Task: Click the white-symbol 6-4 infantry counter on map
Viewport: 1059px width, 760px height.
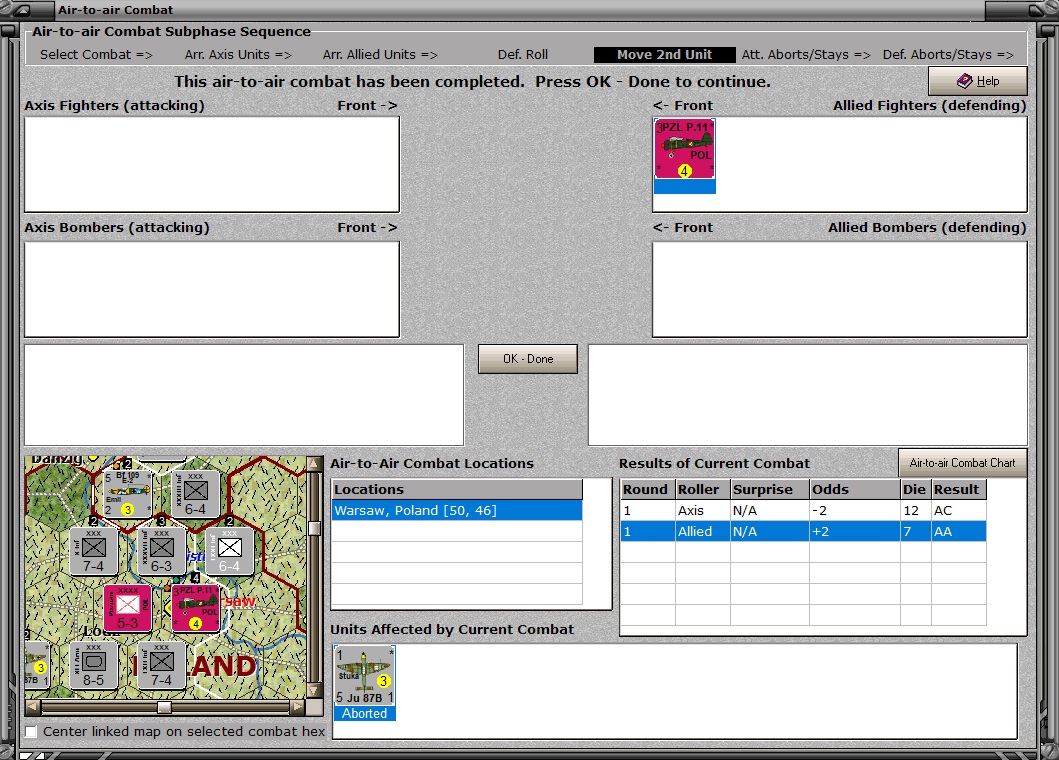Action: pyautogui.click(x=230, y=551)
